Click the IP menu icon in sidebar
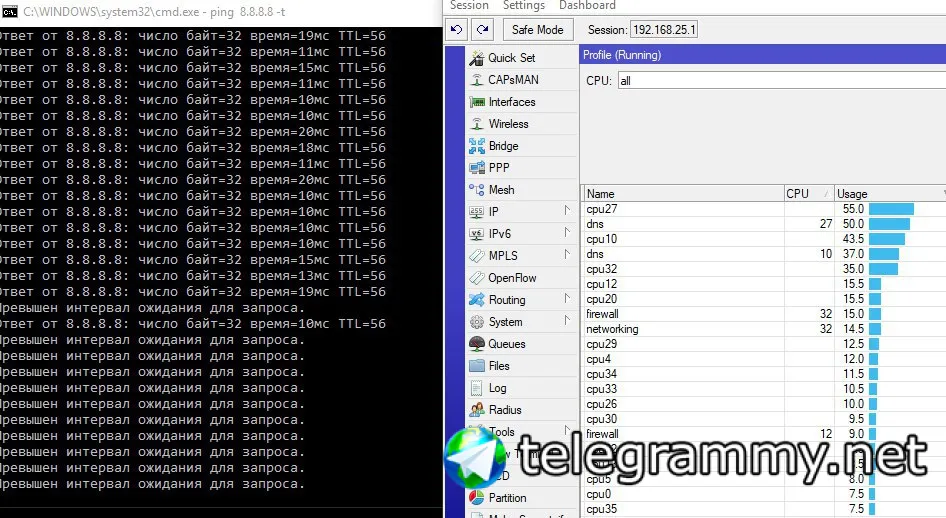This screenshot has width=946, height=518. [477, 212]
